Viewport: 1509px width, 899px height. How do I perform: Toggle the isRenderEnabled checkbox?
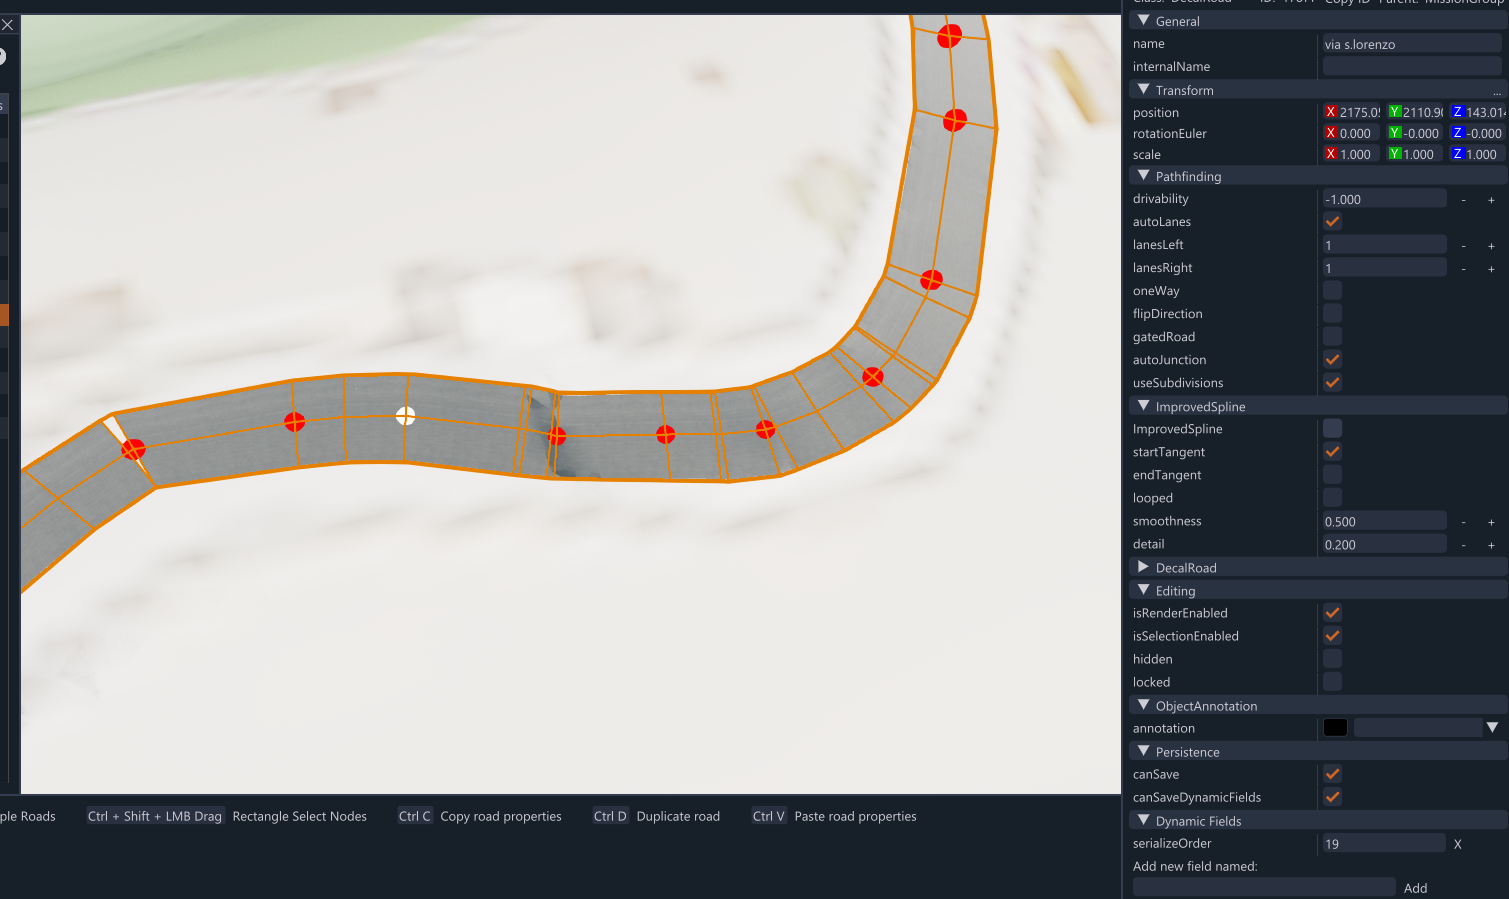pyautogui.click(x=1333, y=613)
